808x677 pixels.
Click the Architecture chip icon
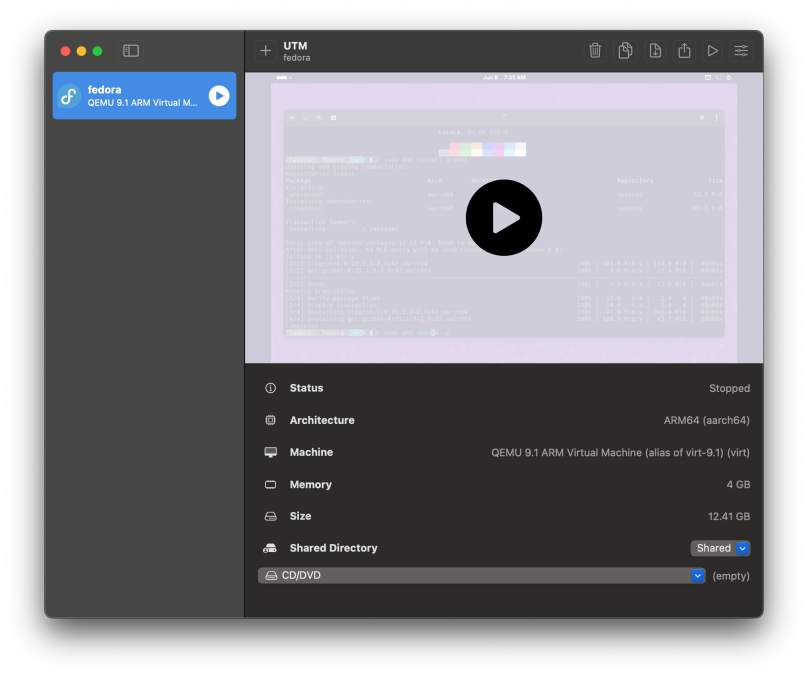(x=271, y=420)
